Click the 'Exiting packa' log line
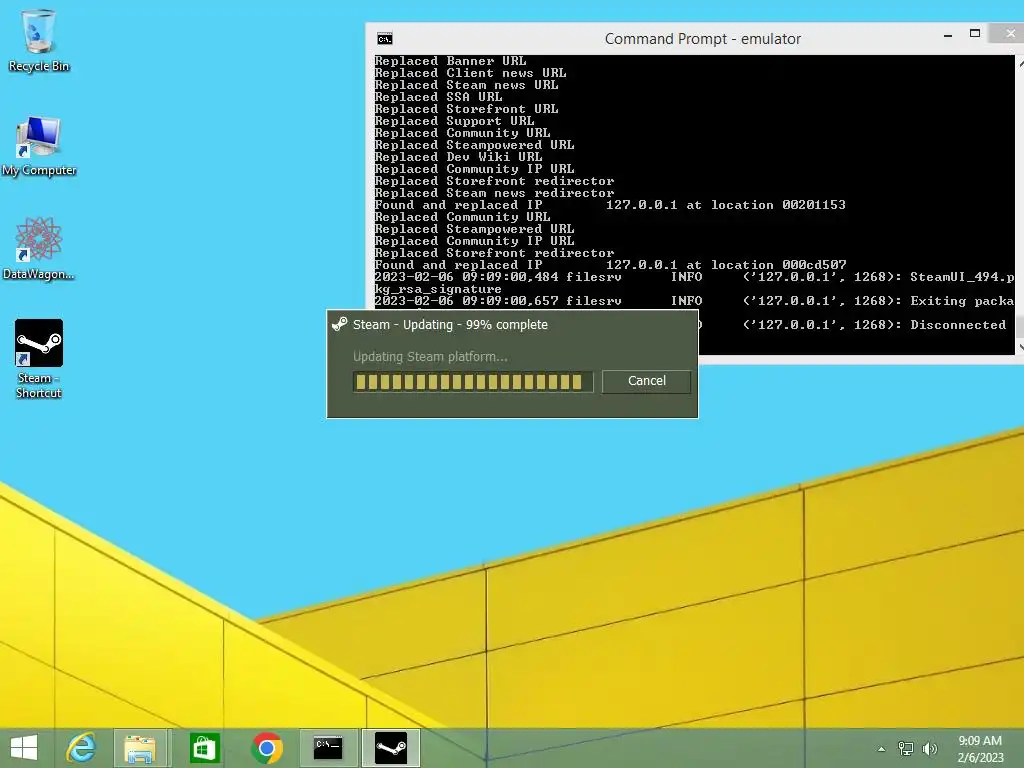This screenshot has height=768, width=1024. pos(694,300)
